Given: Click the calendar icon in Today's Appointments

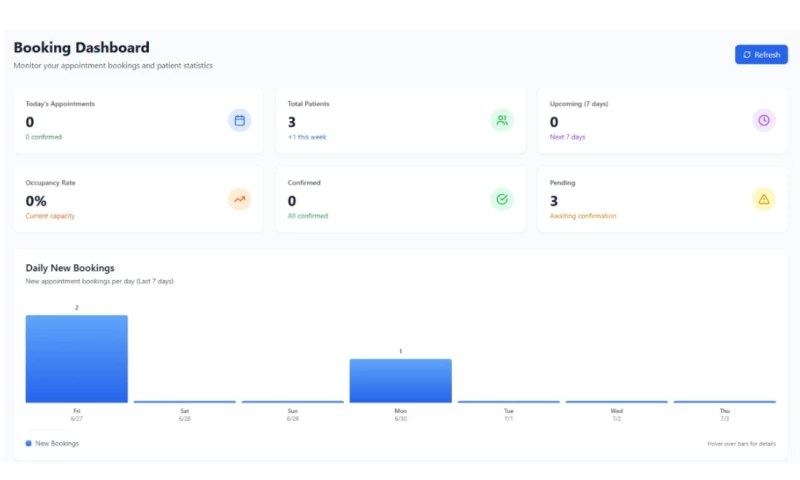Looking at the screenshot, I should pos(239,121).
